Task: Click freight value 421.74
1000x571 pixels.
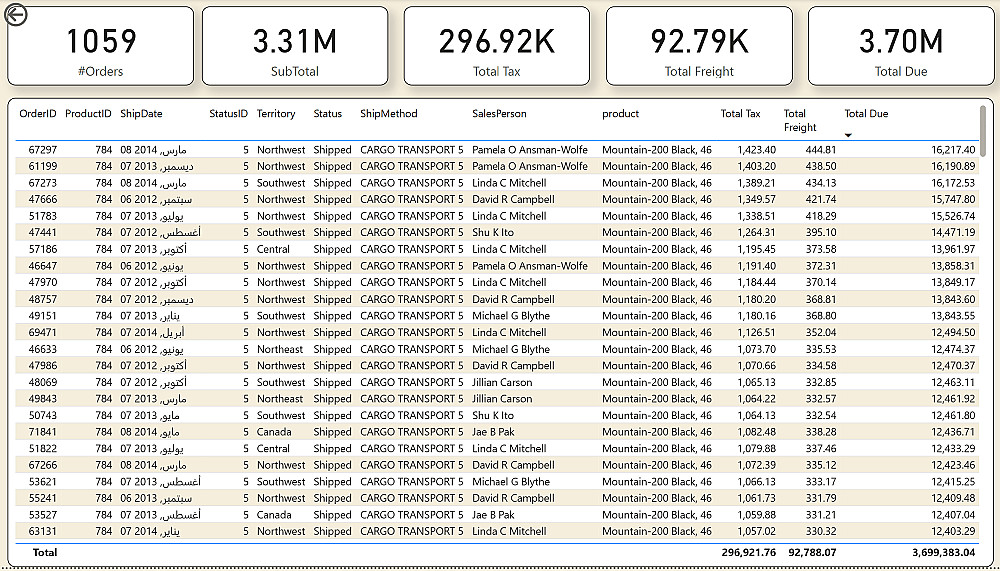Action: tap(821, 200)
